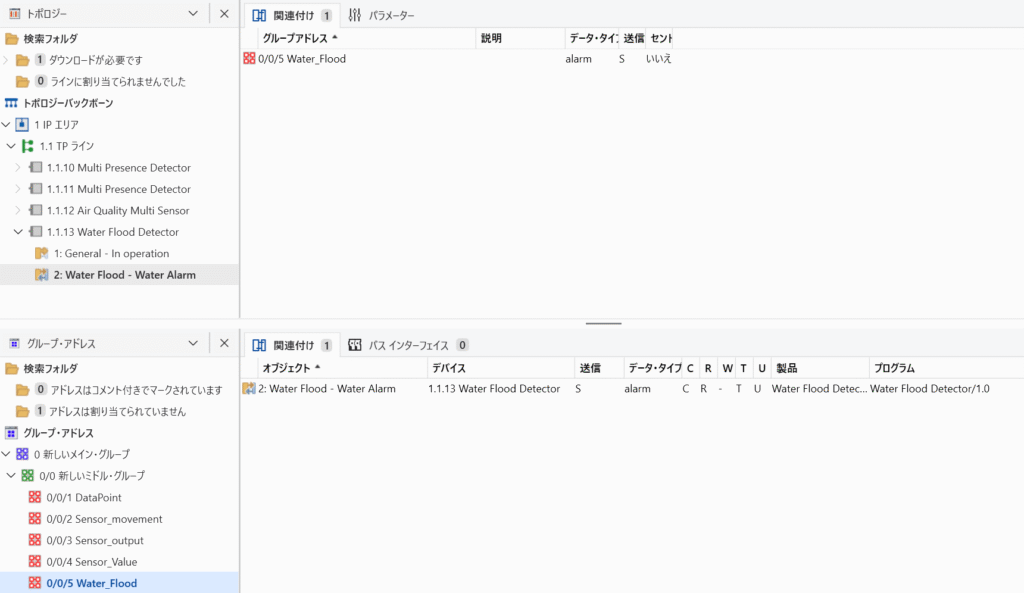Collapse '0 新しいメイン・グループ' node

click(6, 454)
